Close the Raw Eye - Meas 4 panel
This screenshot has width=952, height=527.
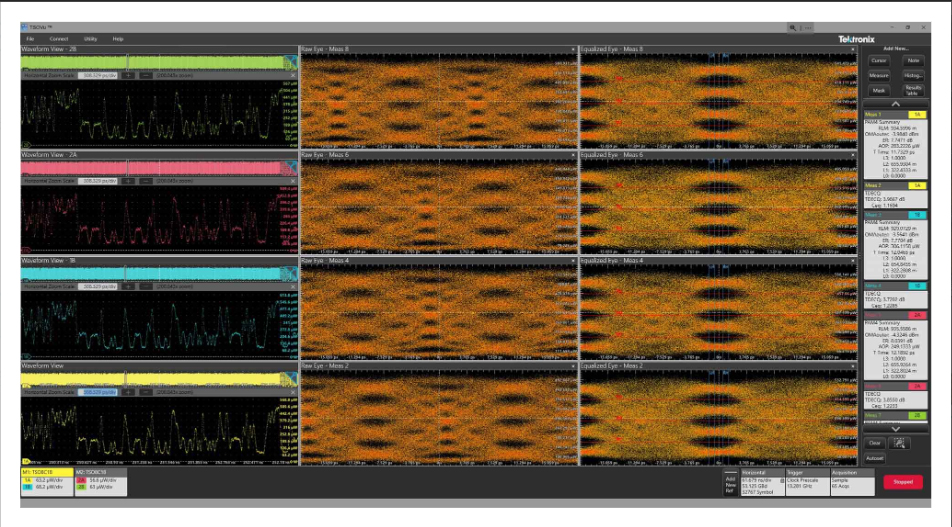coord(573,261)
